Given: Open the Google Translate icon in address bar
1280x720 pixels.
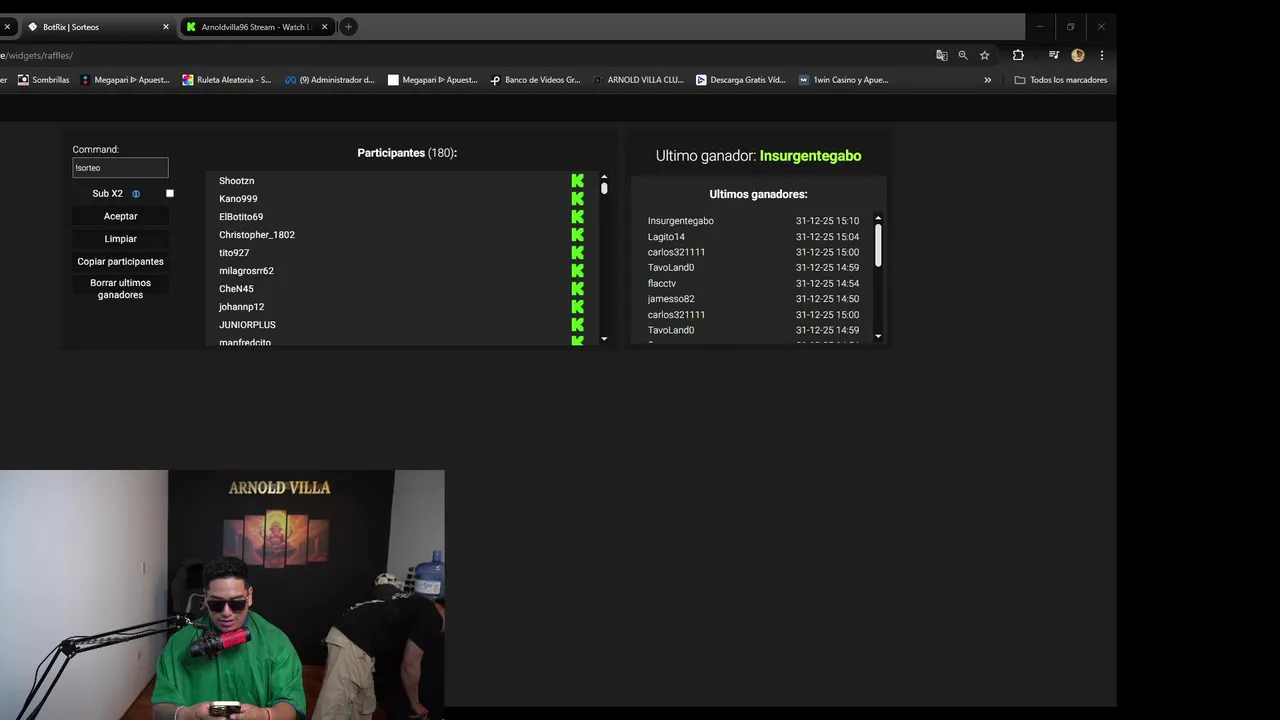Looking at the screenshot, I should click(x=941, y=55).
